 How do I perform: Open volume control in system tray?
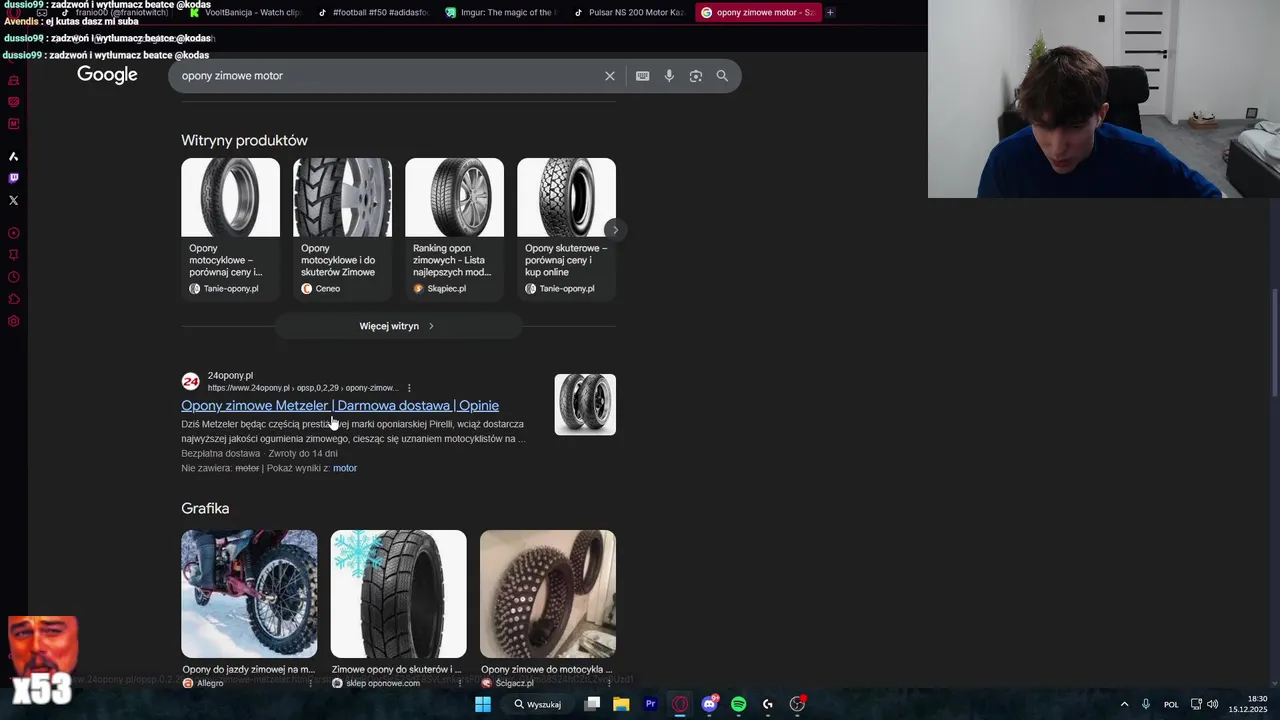[x=1213, y=704]
